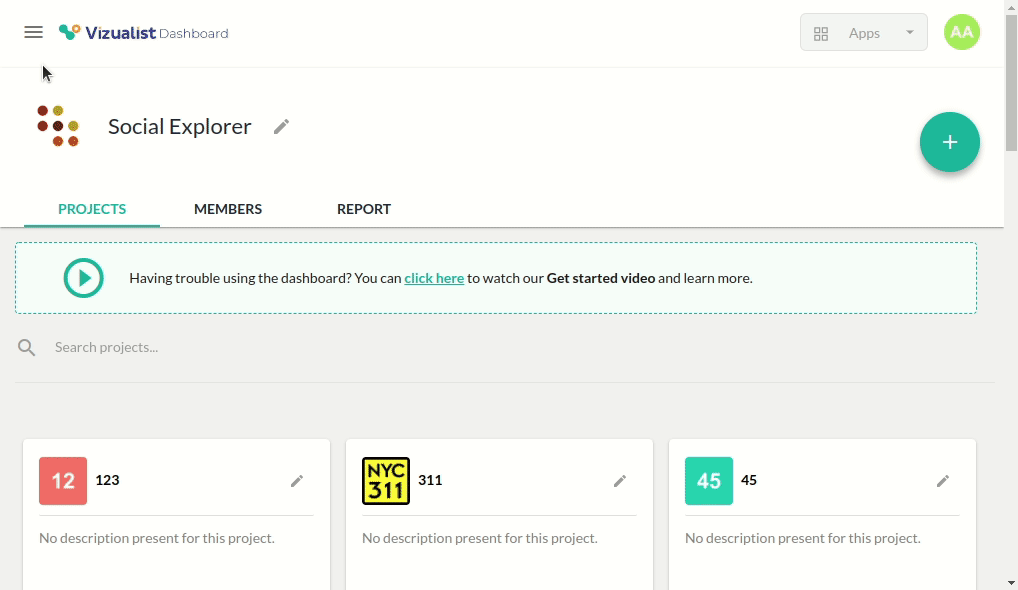Edit project 45 with pencil icon
1018x590 pixels.
click(943, 481)
